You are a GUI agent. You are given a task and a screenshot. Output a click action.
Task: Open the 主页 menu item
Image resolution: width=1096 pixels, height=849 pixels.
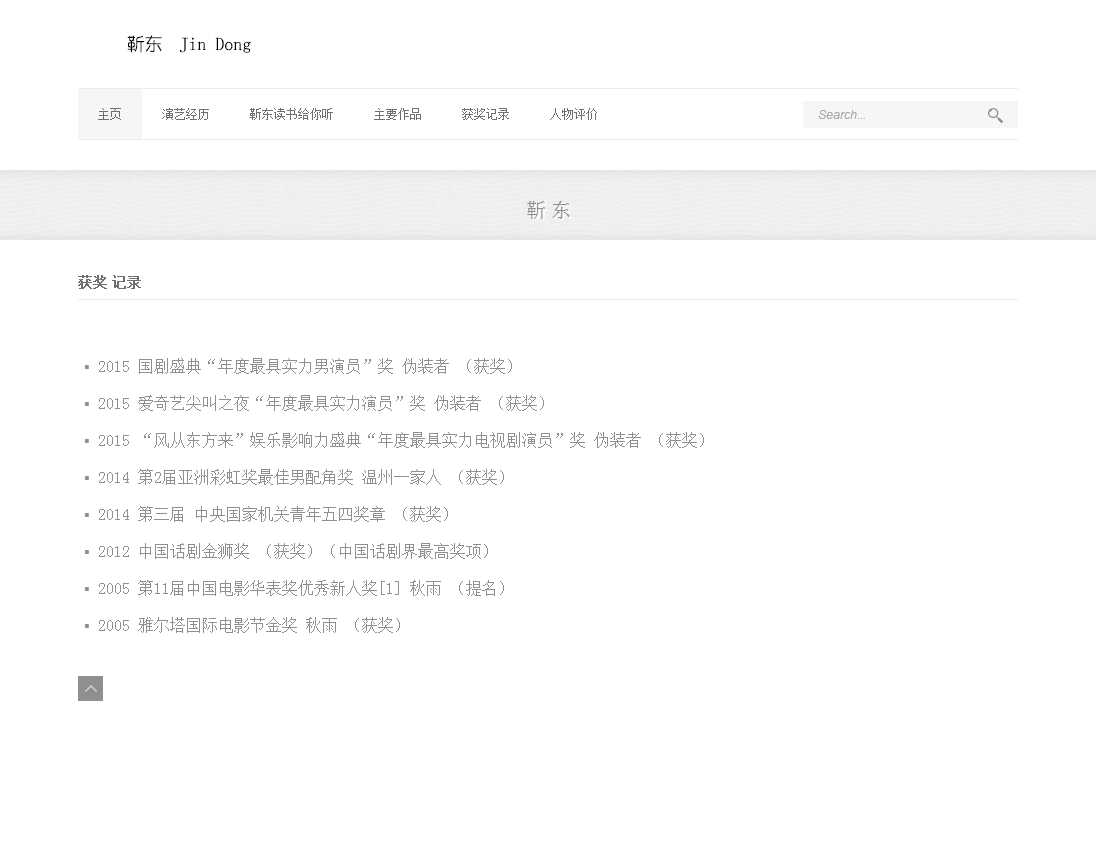(x=110, y=115)
